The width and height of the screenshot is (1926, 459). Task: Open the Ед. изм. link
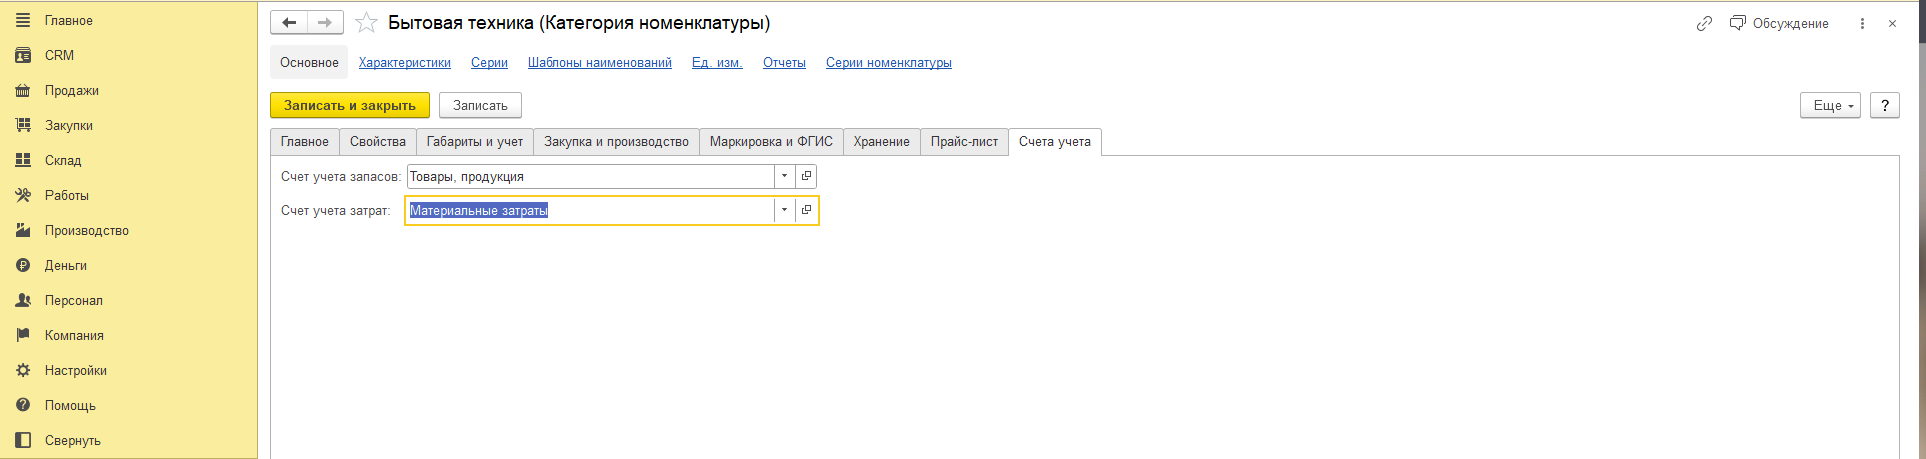tap(717, 62)
